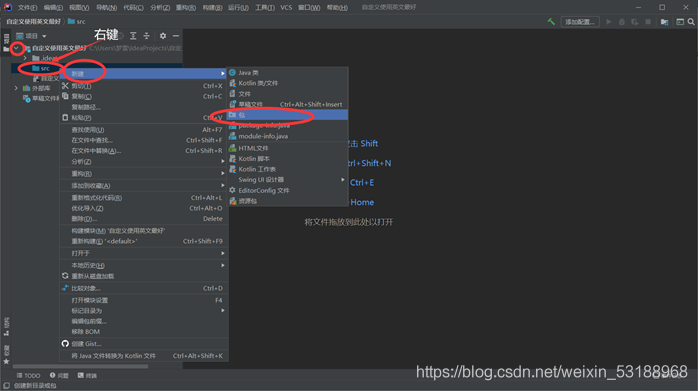698x391 pixels.
Task: Select 在文件中查找... in context menu
Action: pyautogui.click(x=144, y=140)
